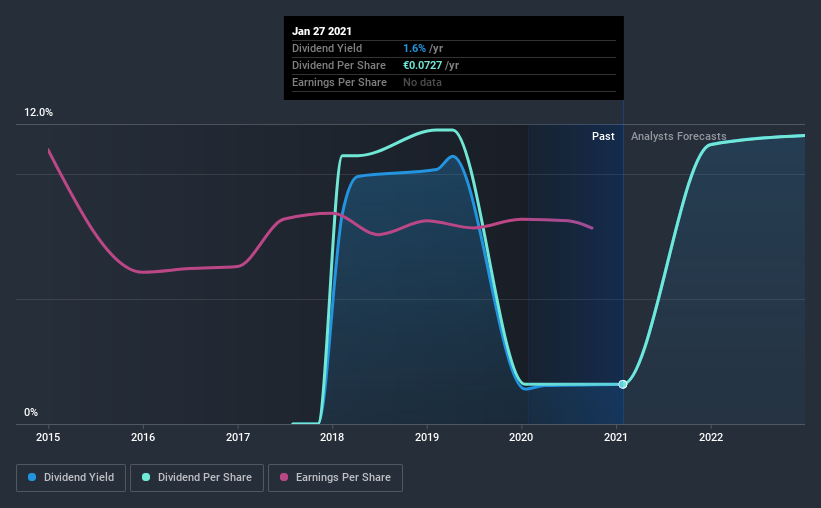Click the tooltip's 'Dividend Yield' row label
Viewport: 821px width, 508px height.
tap(327, 48)
